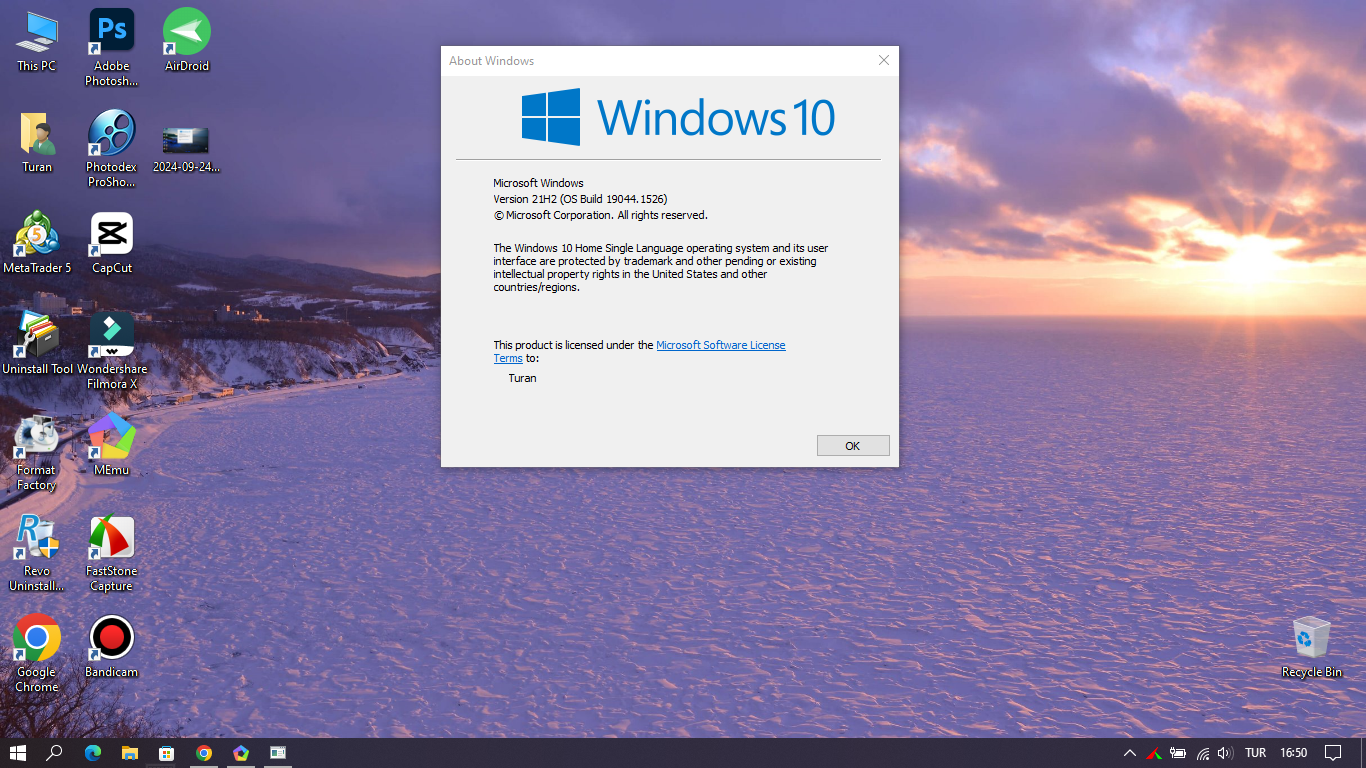This screenshot has height=768, width=1366.
Task: Select the Wondershare Filmora X icon
Action: coord(111,350)
